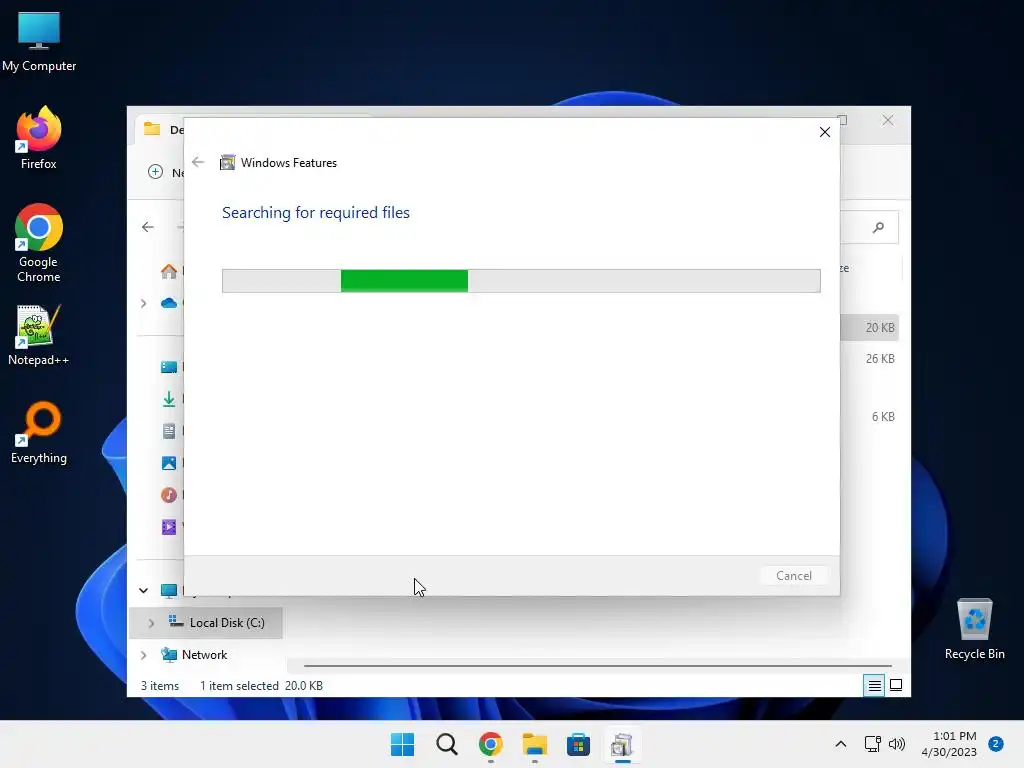Launch Everything search desktop shortcut
This screenshot has height=768, width=1024.
39,432
